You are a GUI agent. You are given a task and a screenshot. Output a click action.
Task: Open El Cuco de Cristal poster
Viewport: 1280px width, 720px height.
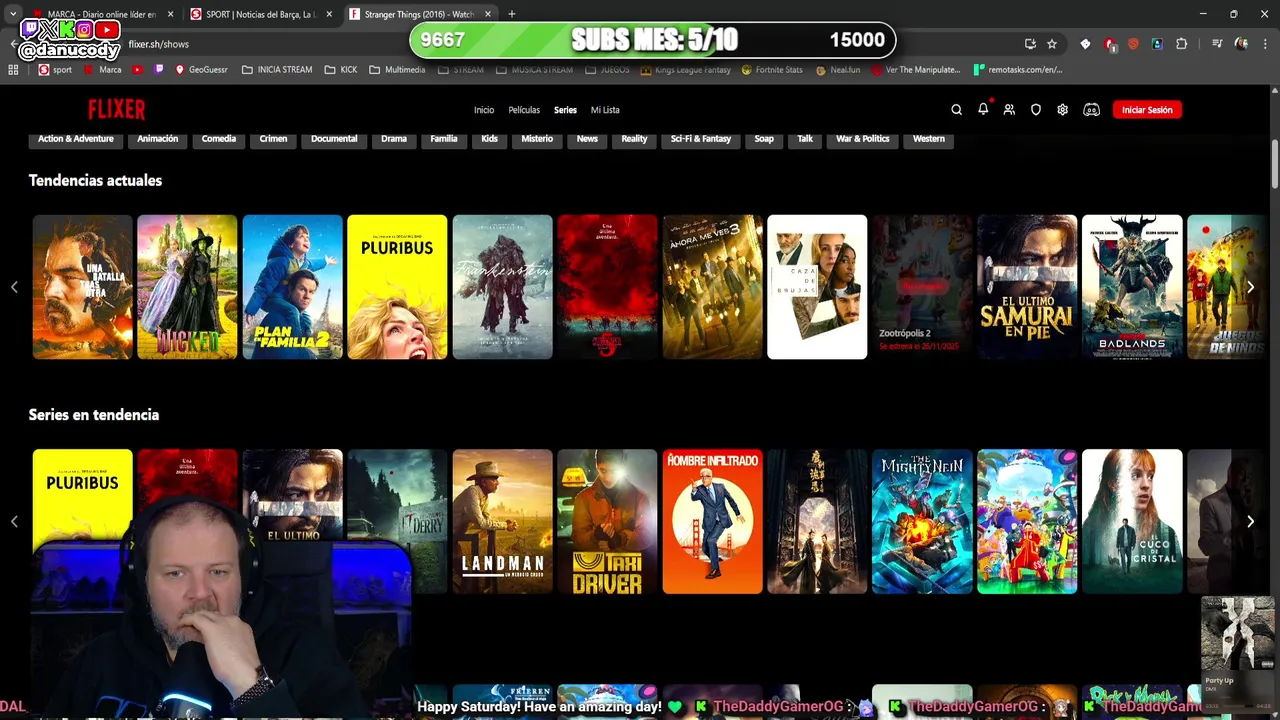coord(1132,521)
